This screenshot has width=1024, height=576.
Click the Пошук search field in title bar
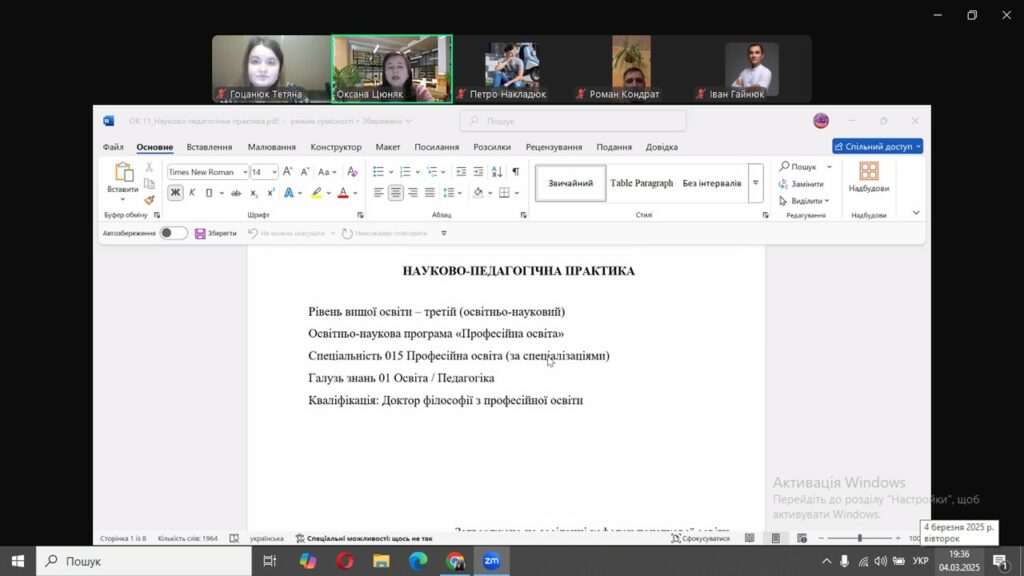click(x=572, y=121)
